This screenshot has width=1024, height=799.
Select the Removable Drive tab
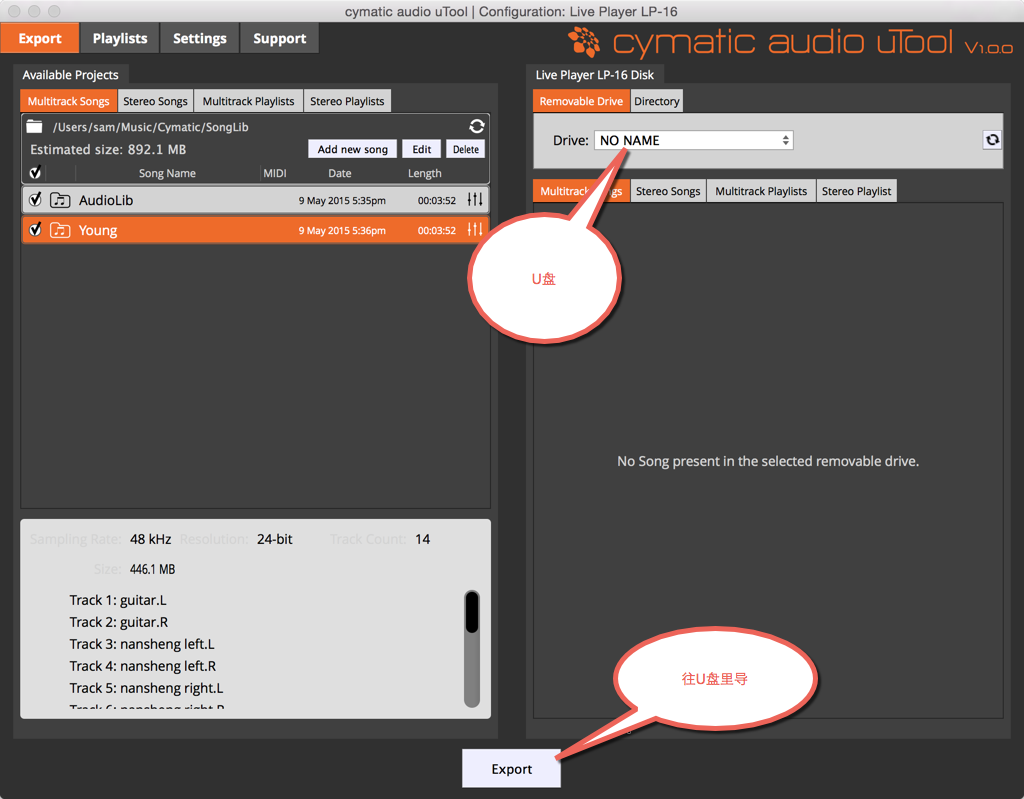tap(581, 101)
